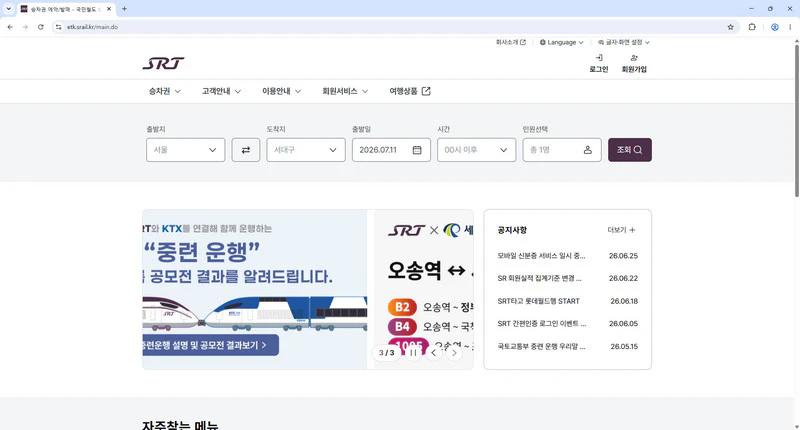
Task: Show the next banner slide
Action: pyautogui.click(x=454, y=352)
